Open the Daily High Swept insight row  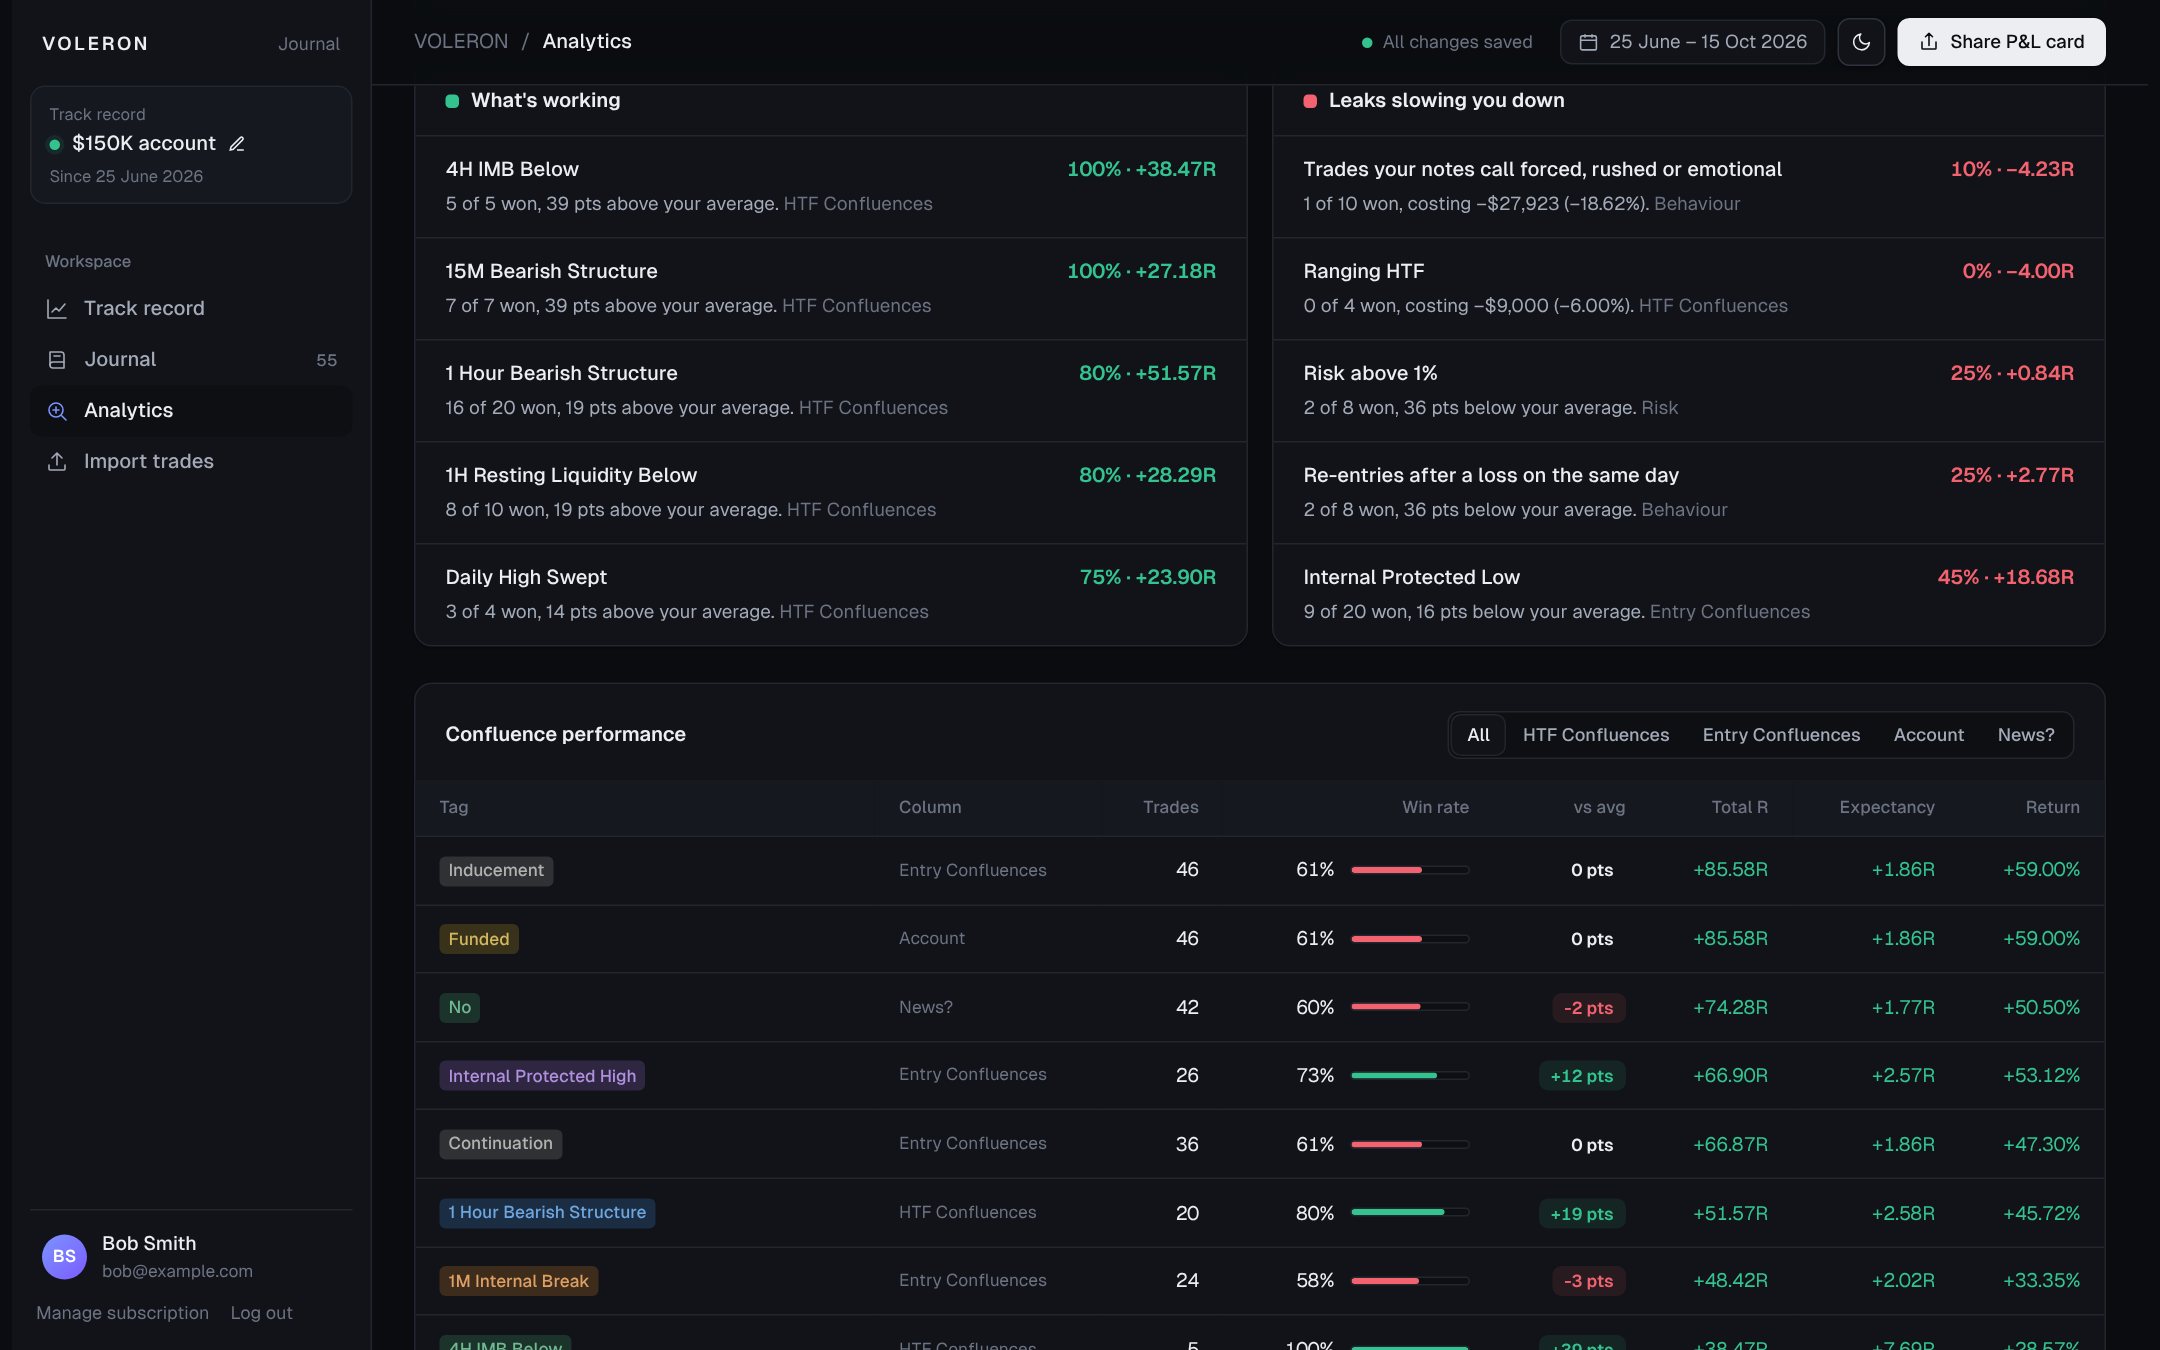point(830,594)
